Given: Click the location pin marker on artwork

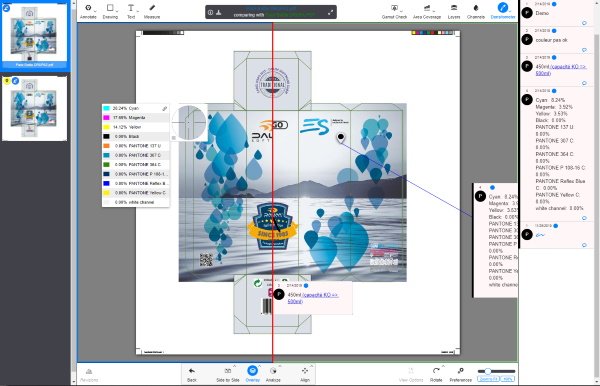Looking at the screenshot, I should click(341, 138).
